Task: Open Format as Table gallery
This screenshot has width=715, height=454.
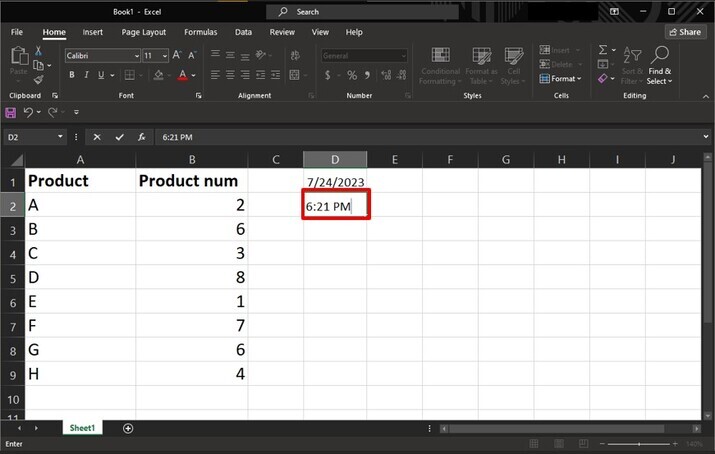Action: click(x=482, y=66)
